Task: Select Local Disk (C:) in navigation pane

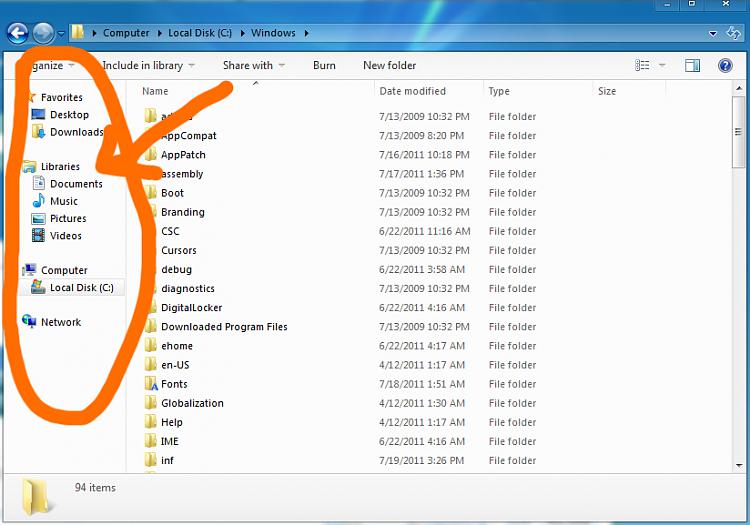Action: (x=82, y=287)
